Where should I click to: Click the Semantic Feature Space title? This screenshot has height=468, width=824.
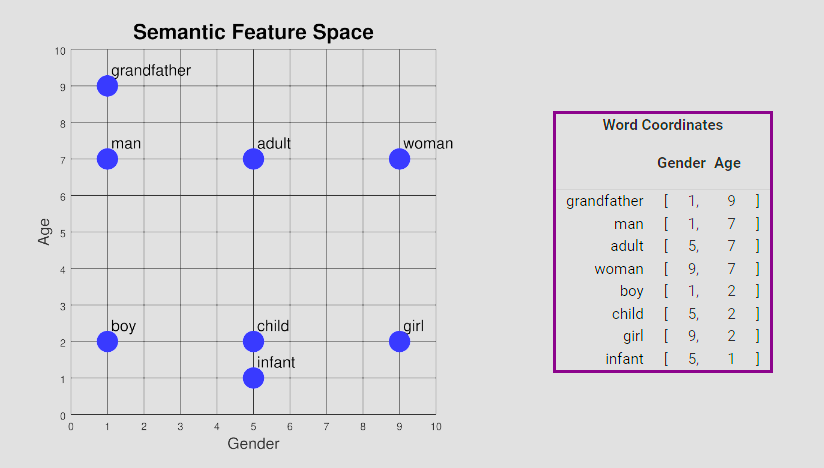[x=253, y=32]
